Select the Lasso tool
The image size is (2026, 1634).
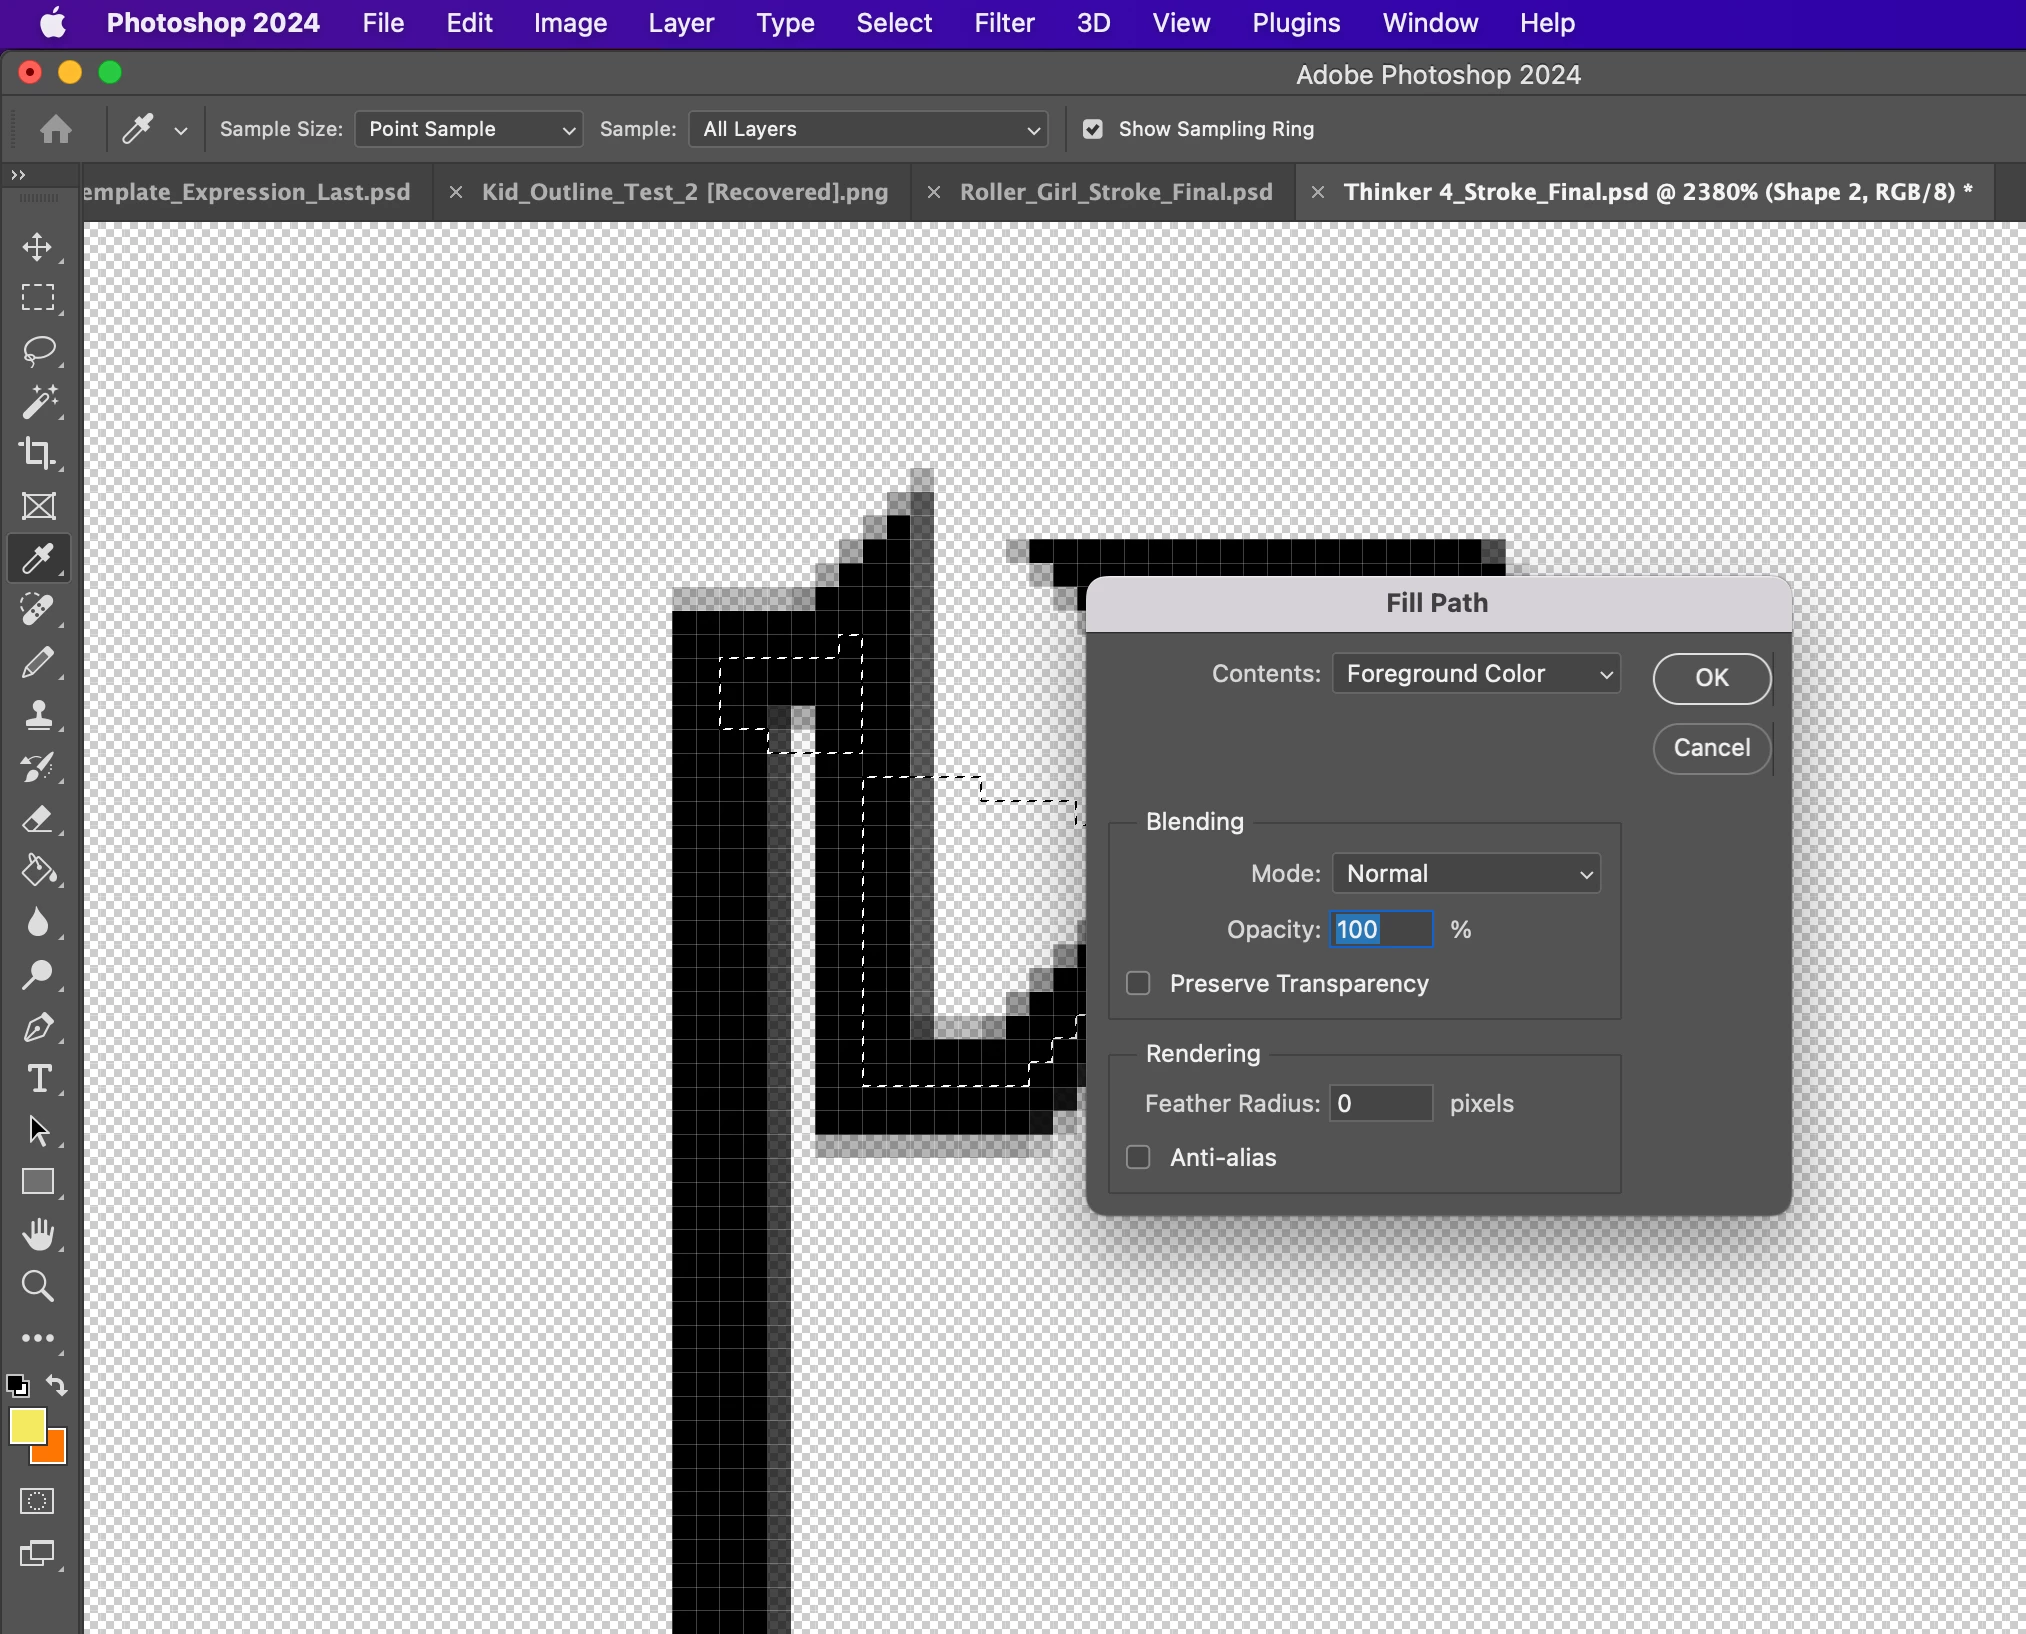38,351
